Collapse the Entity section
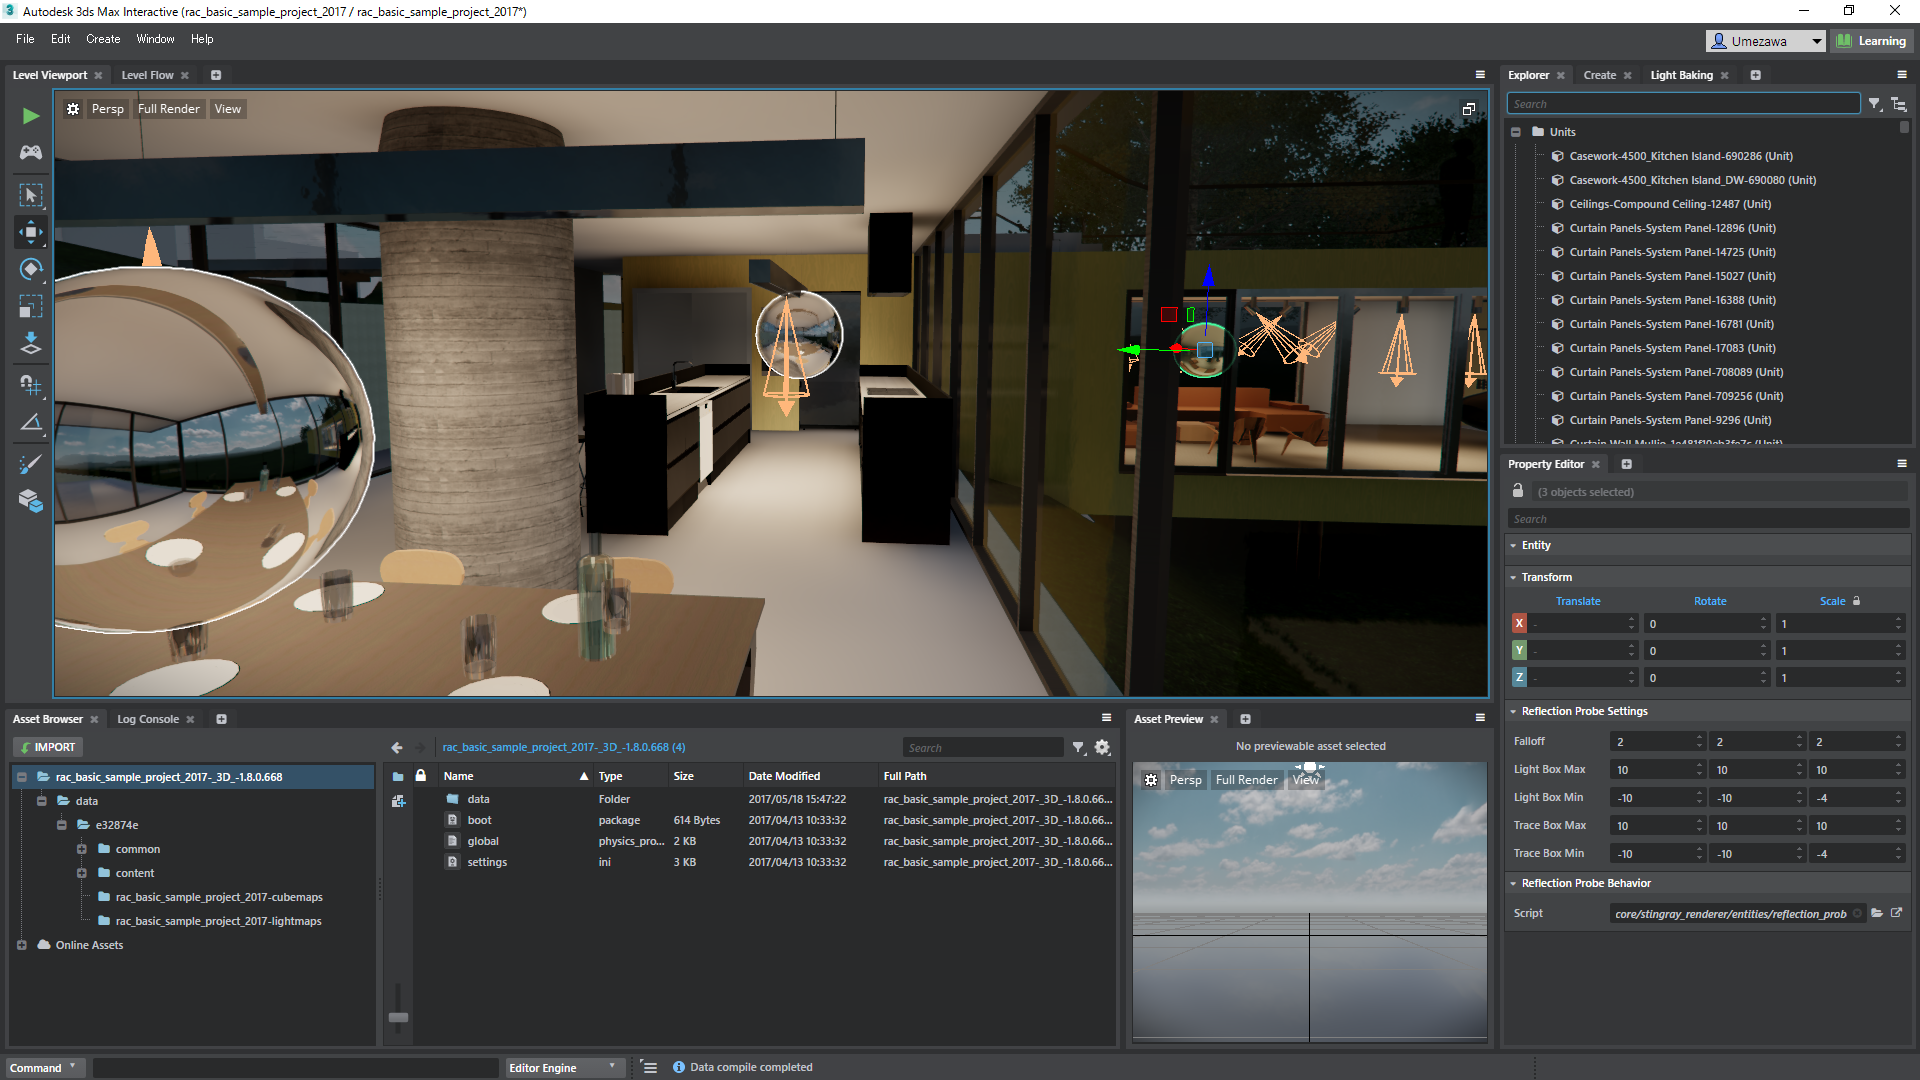This screenshot has height=1080, width=1920. [1513, 546]
